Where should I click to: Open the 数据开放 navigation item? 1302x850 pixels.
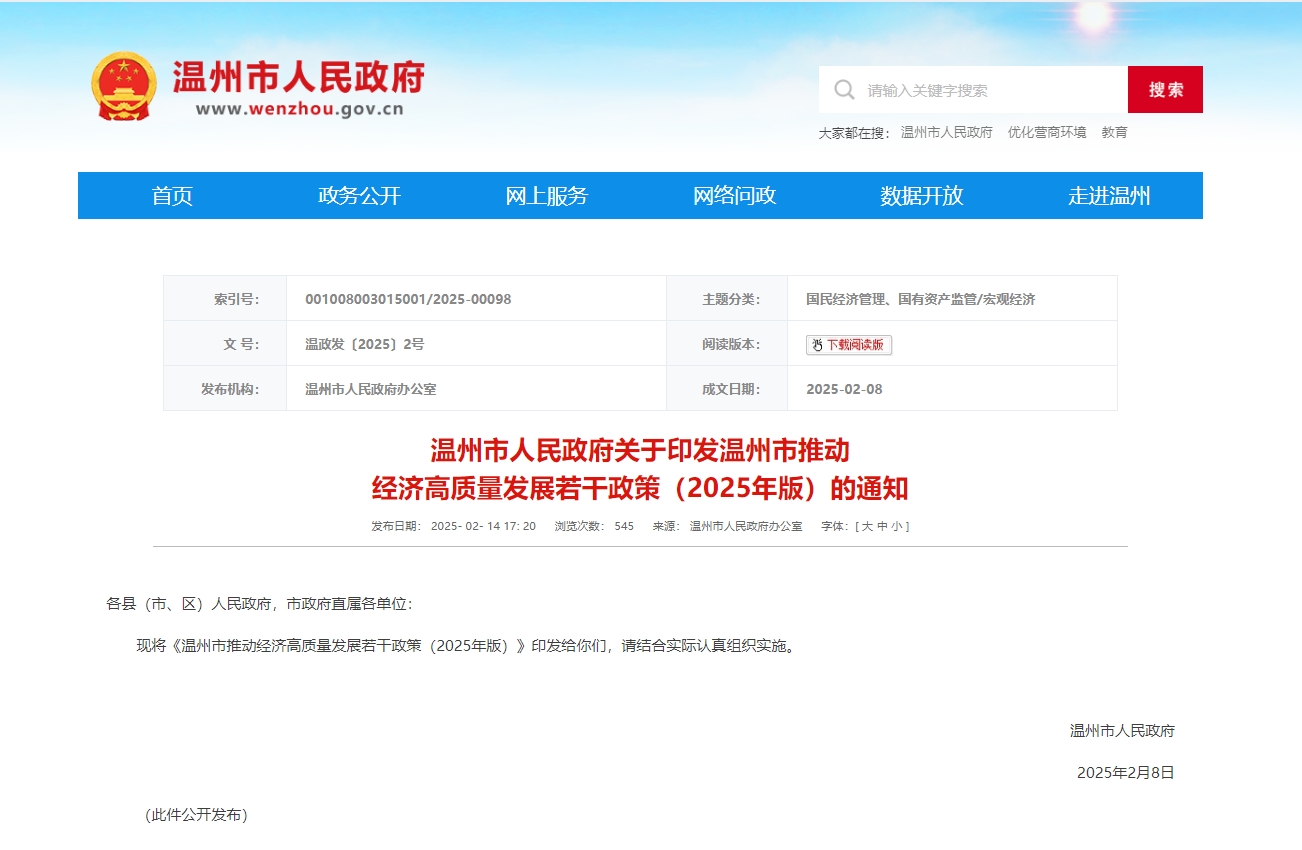(x=921, y=196)
